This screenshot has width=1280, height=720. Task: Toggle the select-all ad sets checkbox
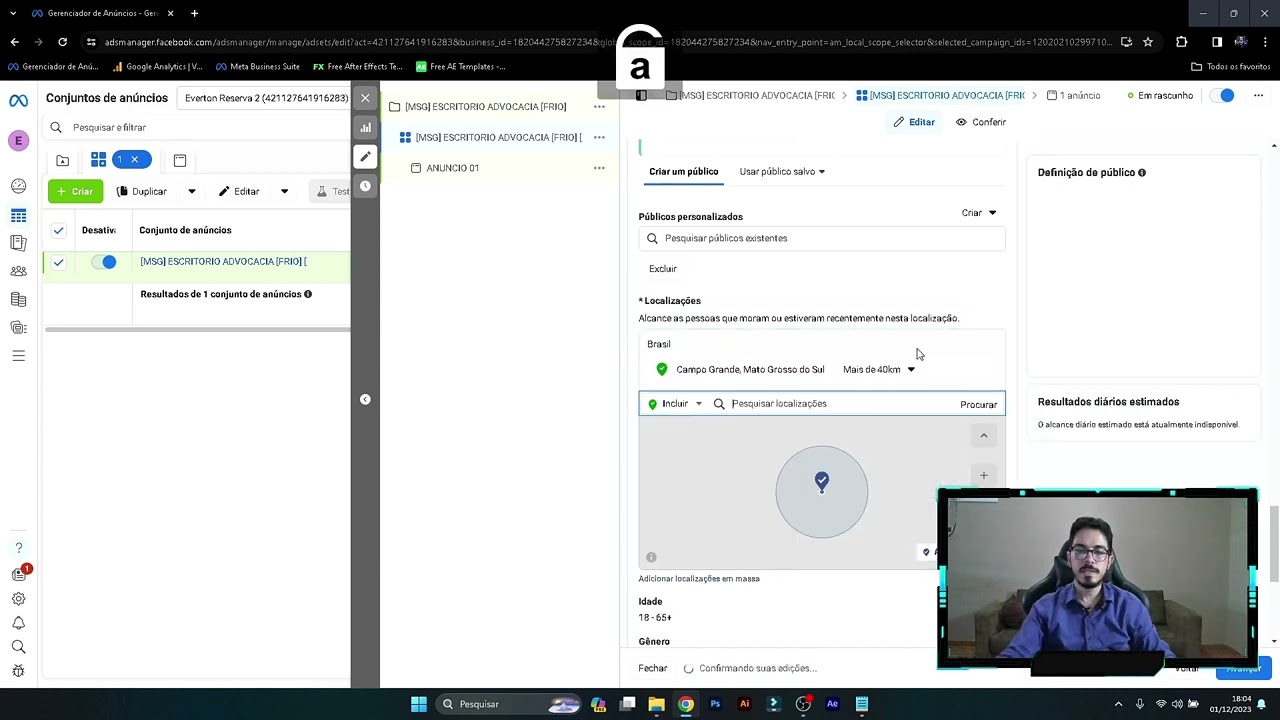click(58, 230)
